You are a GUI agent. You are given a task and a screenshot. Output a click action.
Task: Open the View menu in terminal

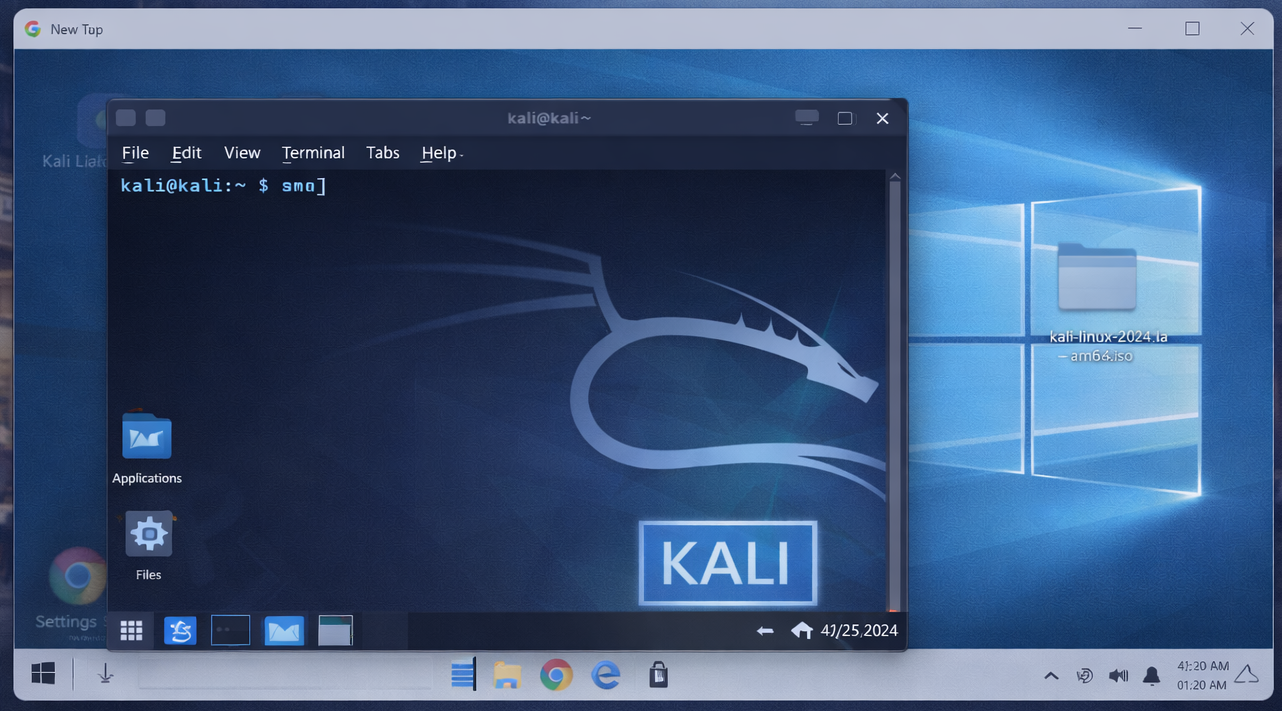(x=242, y=153)
